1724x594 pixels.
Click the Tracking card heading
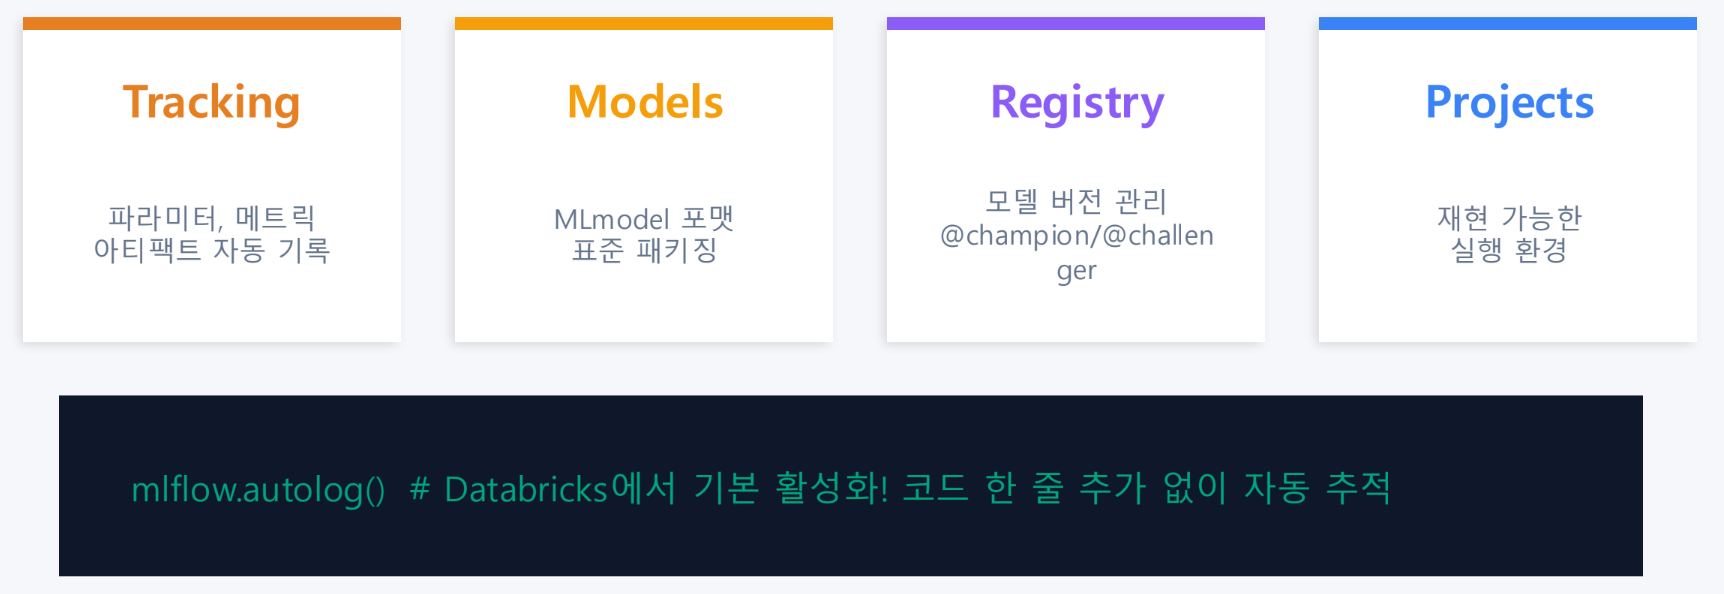(211, 102)
